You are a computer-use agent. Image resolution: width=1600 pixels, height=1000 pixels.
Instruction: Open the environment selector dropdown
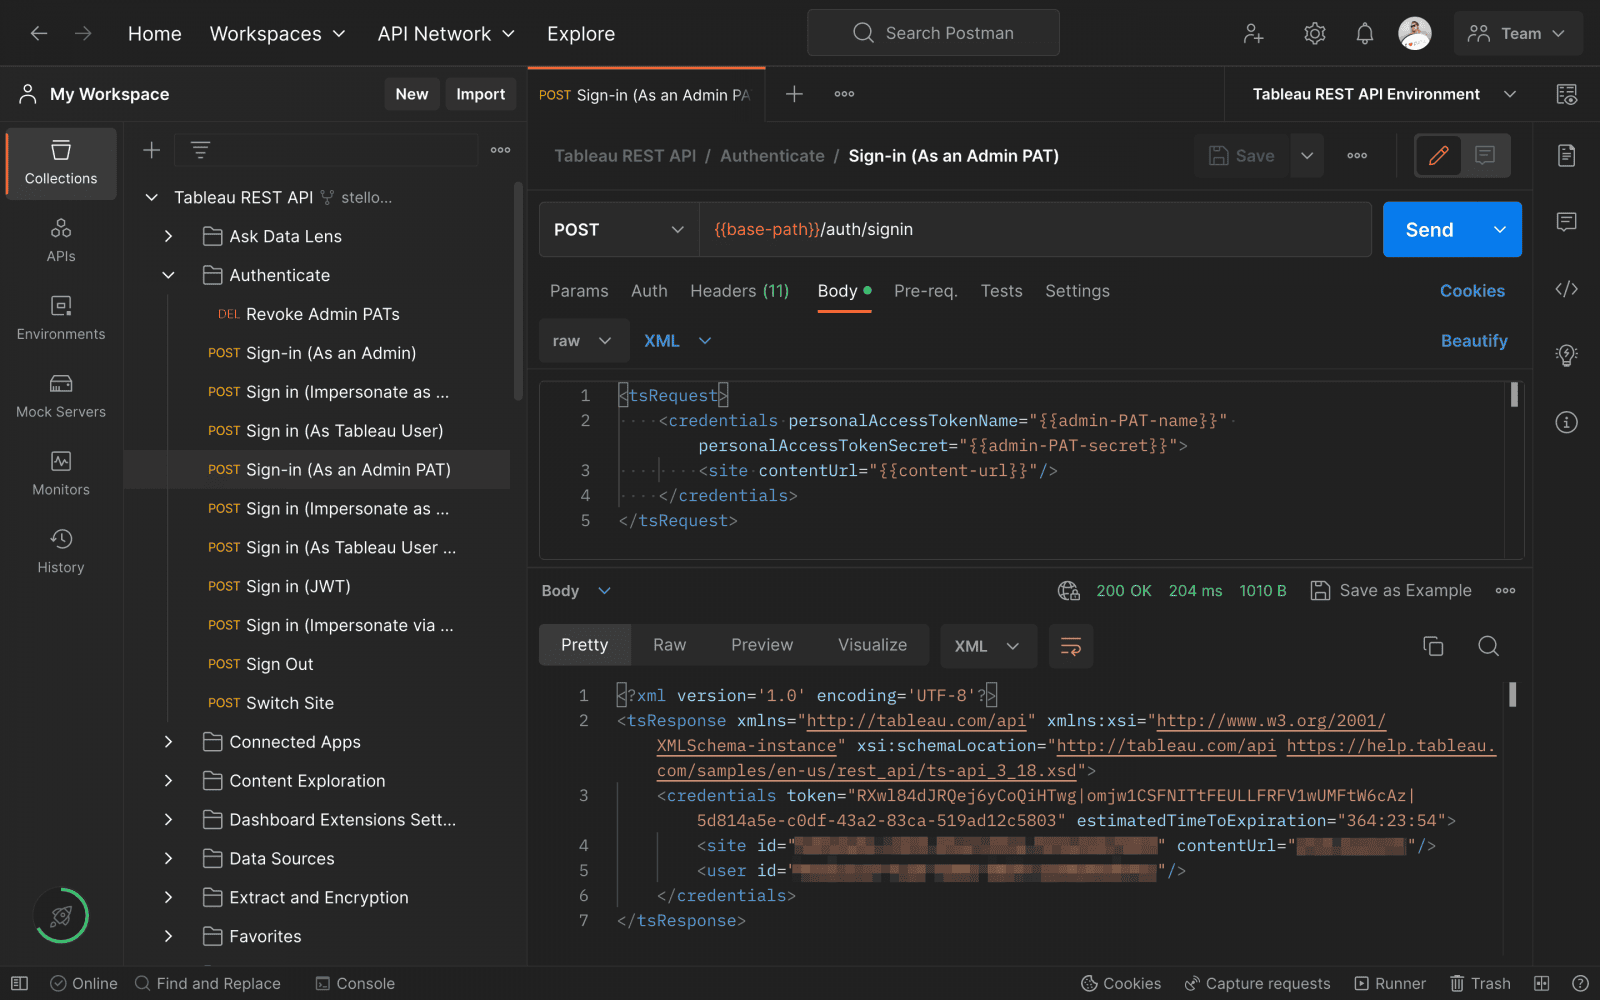coord(1384,94)
